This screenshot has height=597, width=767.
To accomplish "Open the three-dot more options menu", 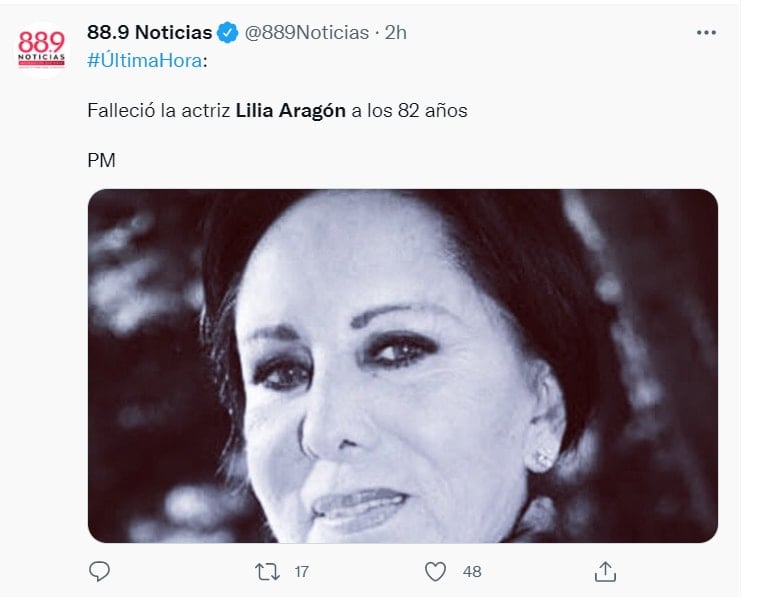I will click(x=706, y=33).
